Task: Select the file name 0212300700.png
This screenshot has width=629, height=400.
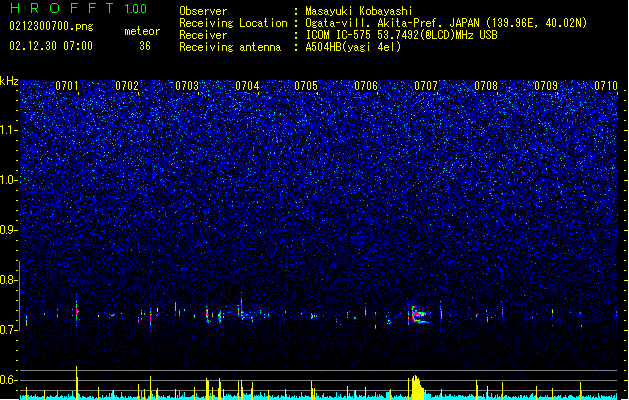Action: pyautogui.click(x=51, y=26)
